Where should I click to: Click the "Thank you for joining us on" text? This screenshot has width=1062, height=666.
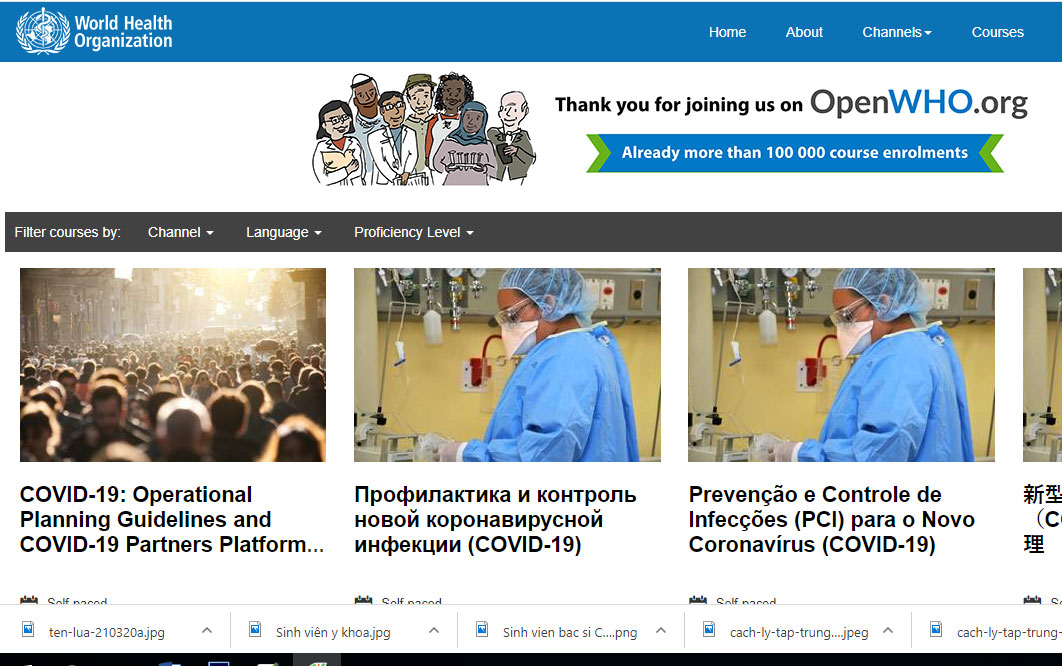point(679,105)
